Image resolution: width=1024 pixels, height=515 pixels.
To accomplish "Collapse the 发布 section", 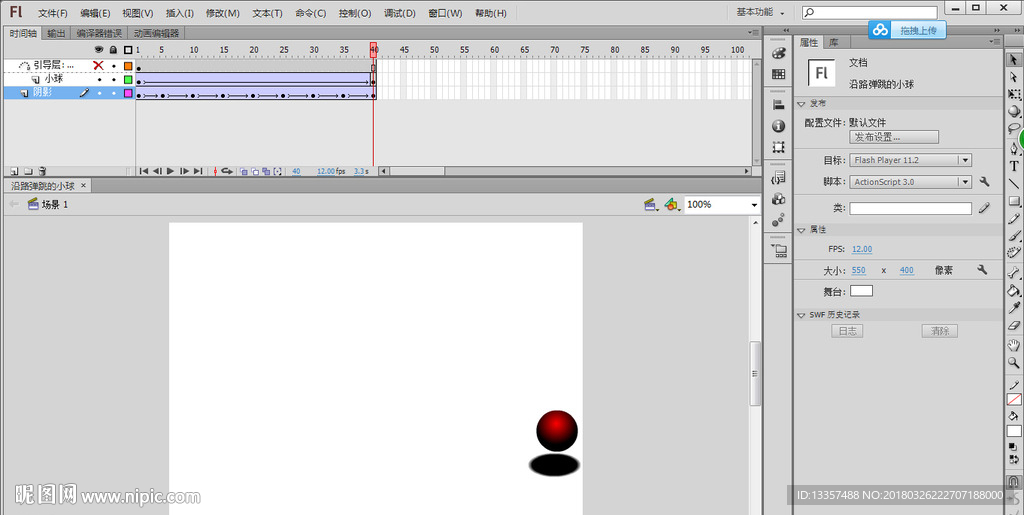I will click(x=801, y=104).
